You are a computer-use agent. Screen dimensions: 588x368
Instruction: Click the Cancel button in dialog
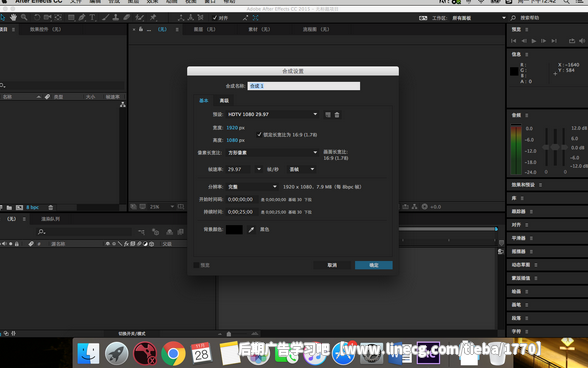point(332,265)
